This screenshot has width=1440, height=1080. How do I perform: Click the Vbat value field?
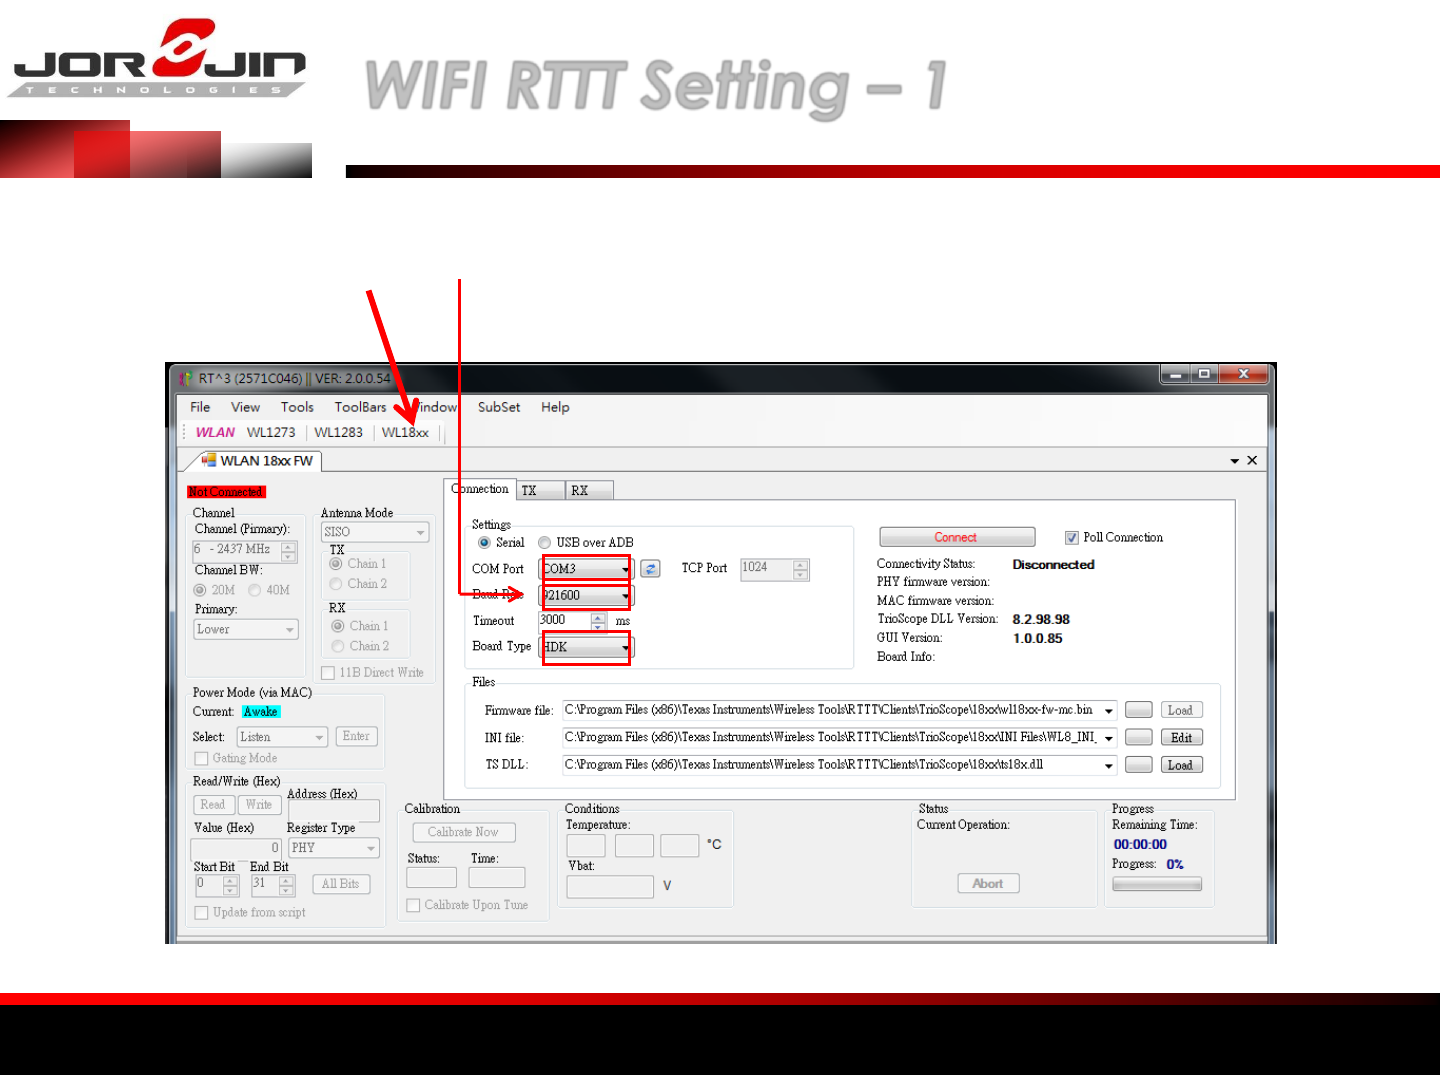point(610,887)
